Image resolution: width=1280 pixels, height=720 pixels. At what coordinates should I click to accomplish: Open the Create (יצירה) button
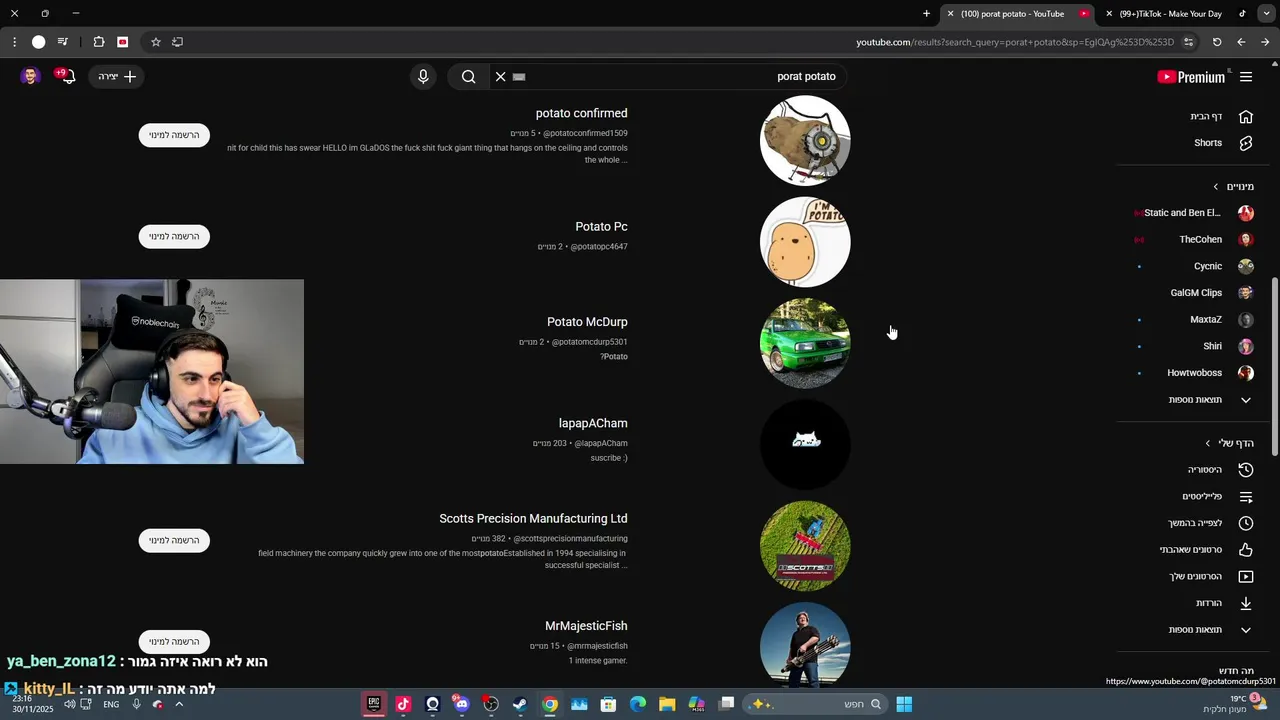pyautogui.click(x=118, y=76)
